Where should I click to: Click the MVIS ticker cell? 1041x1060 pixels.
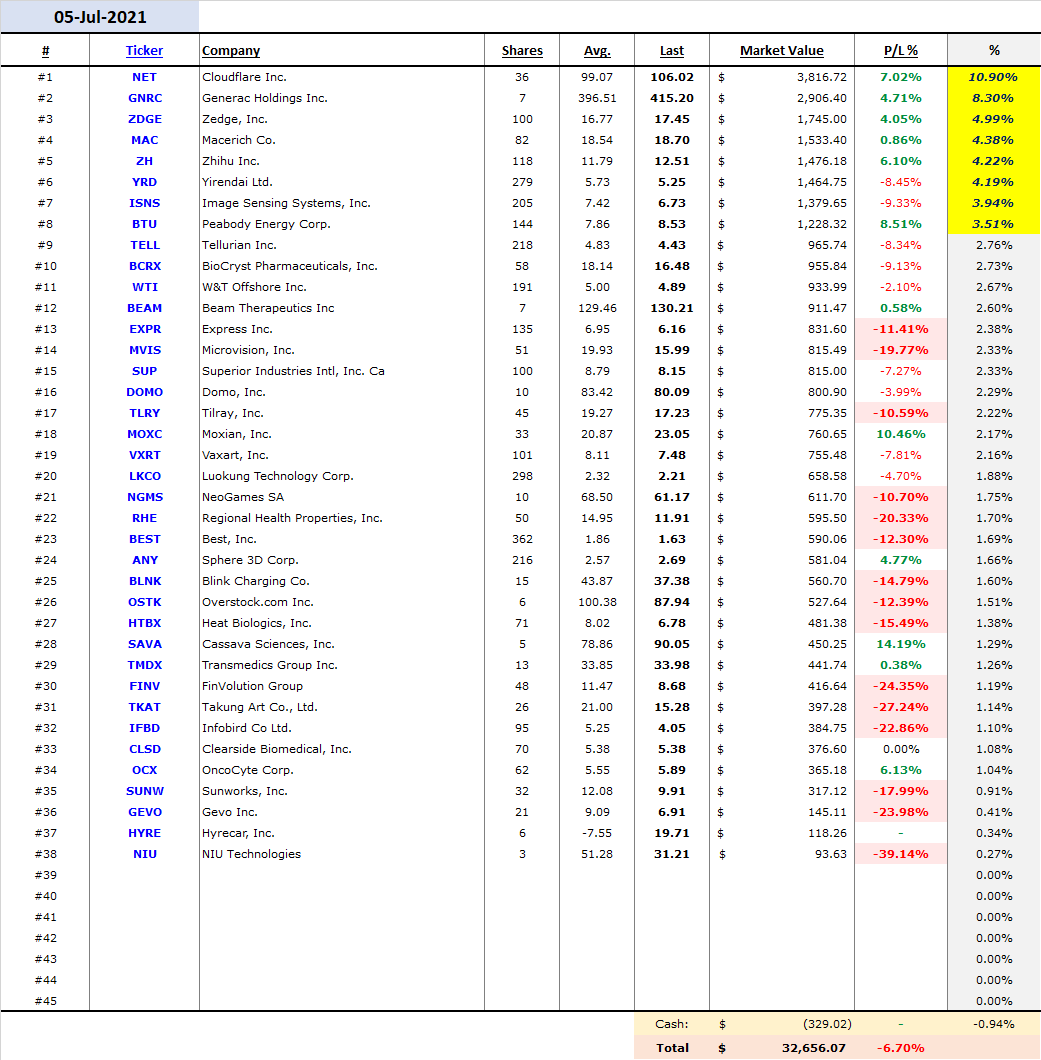[144, 350]
